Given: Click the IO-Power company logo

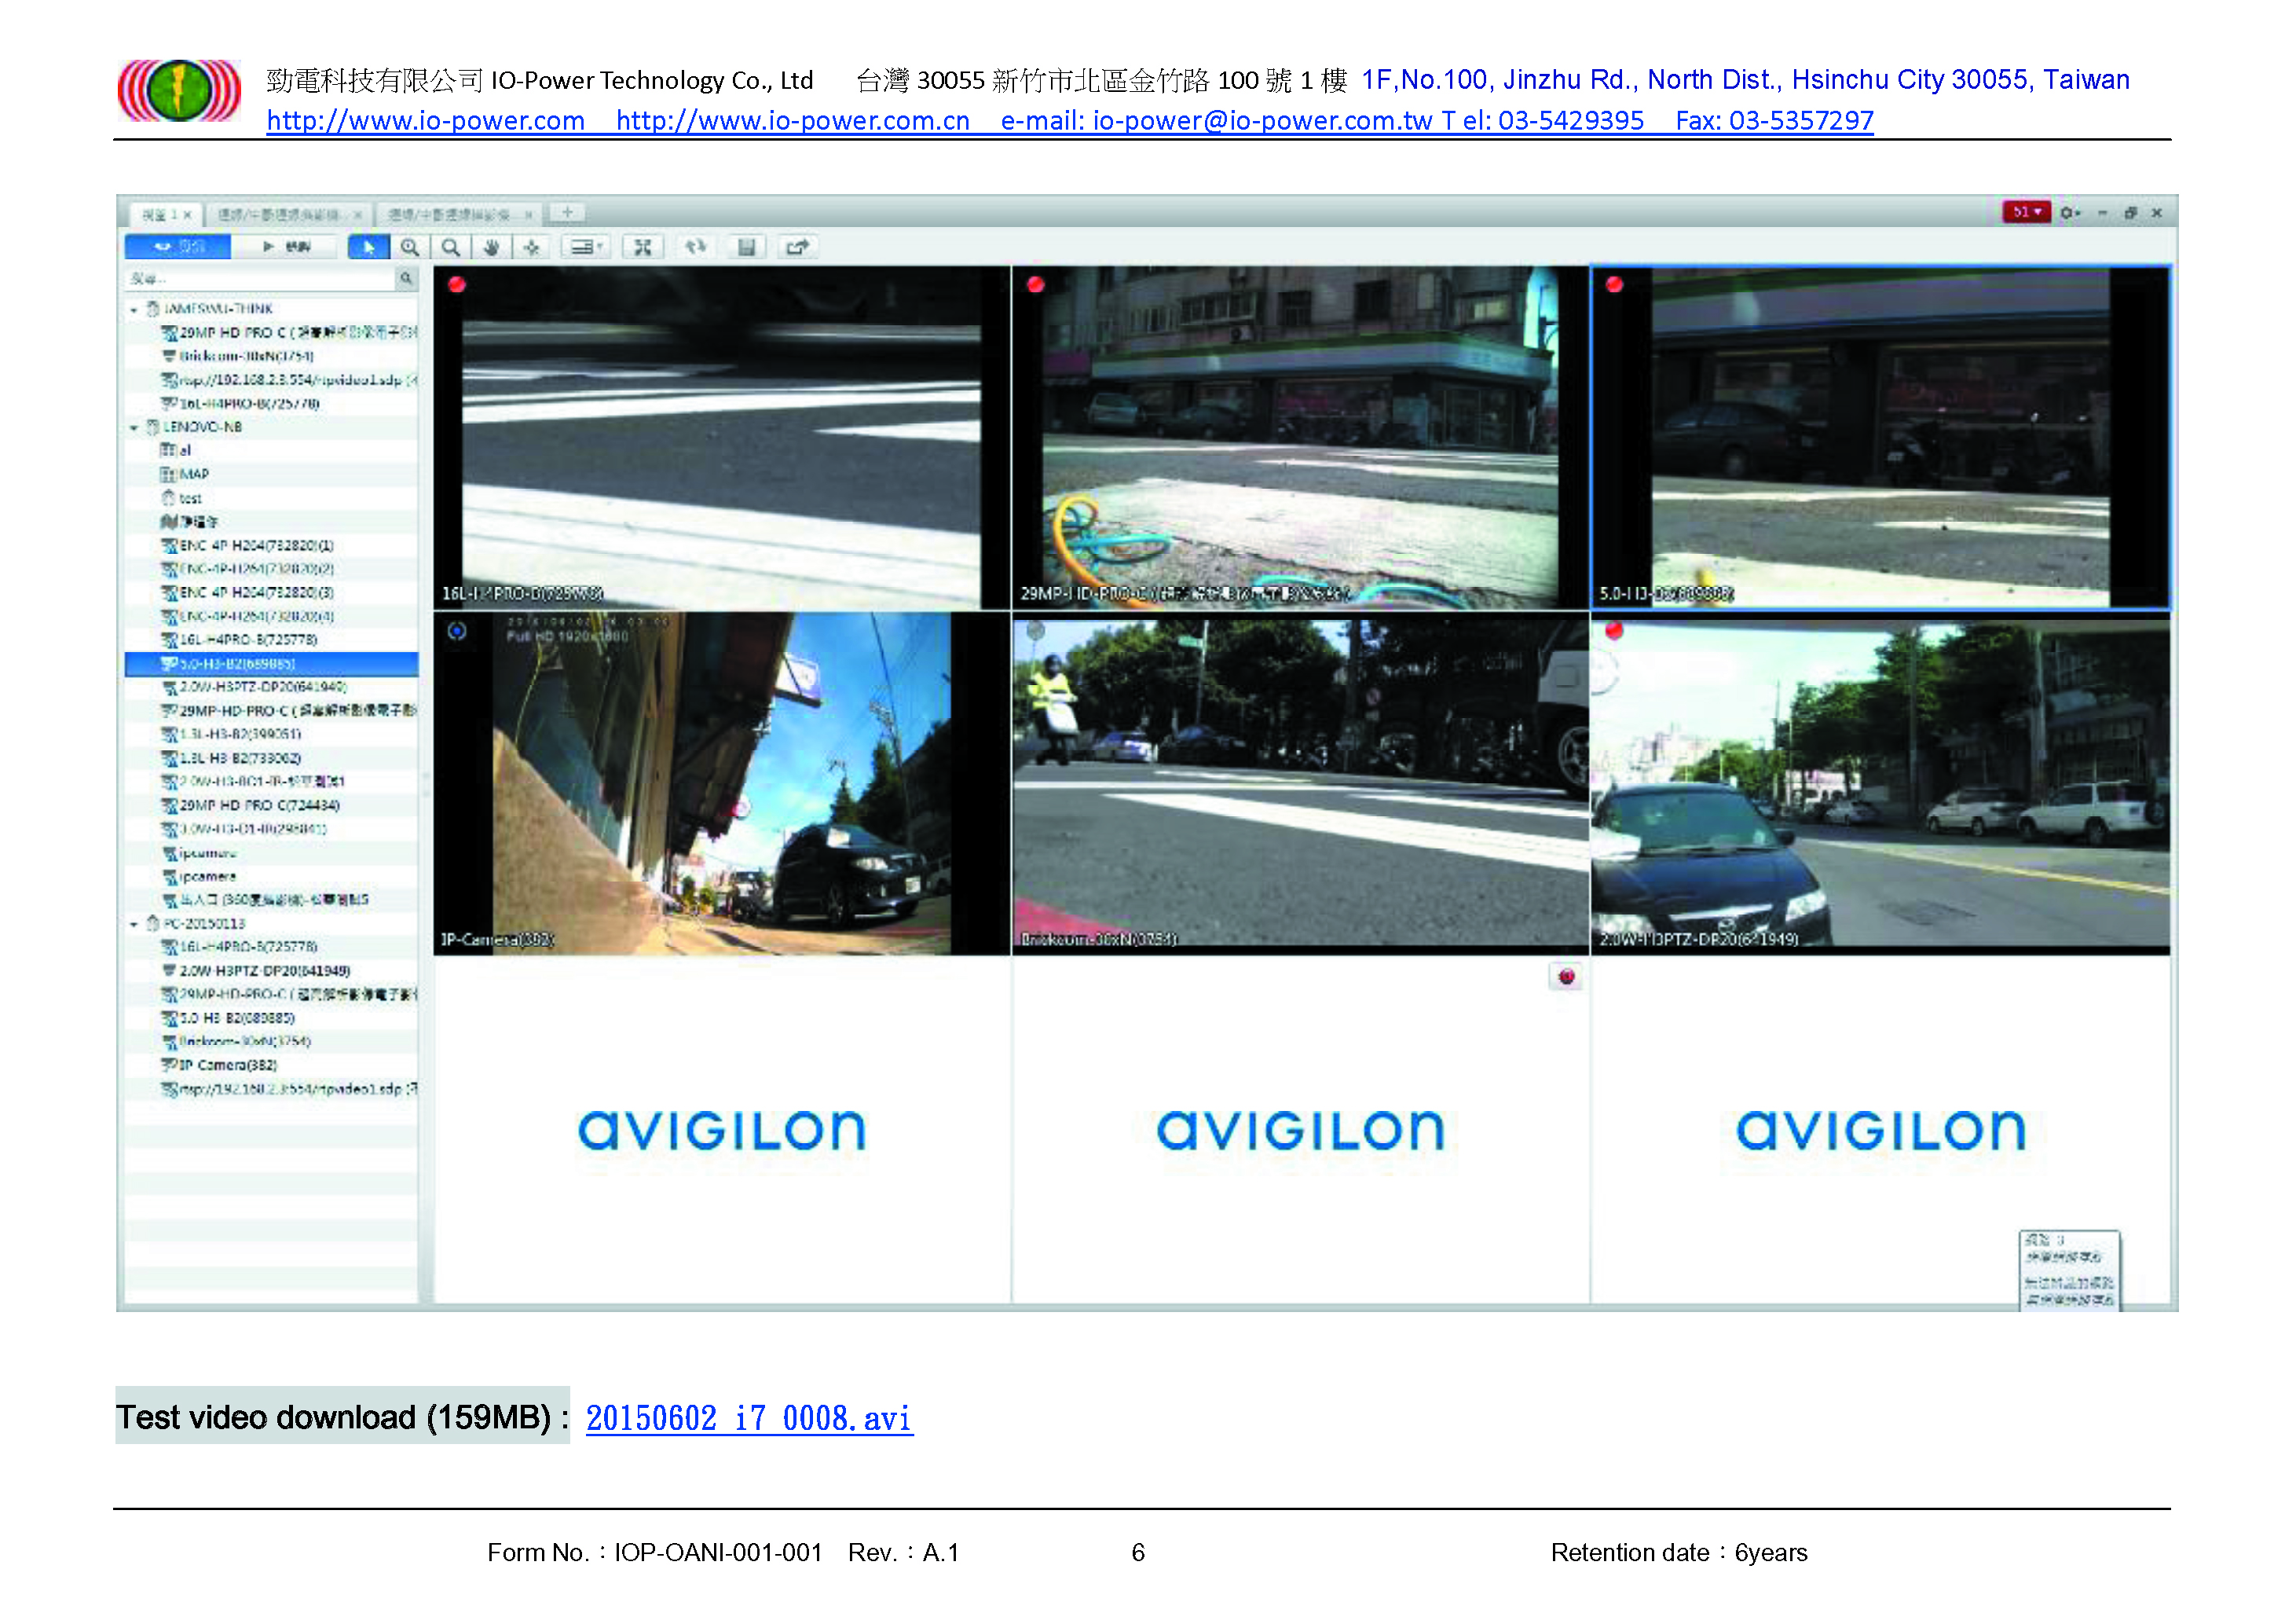Looking at the screenshot, I should [179, 91].
